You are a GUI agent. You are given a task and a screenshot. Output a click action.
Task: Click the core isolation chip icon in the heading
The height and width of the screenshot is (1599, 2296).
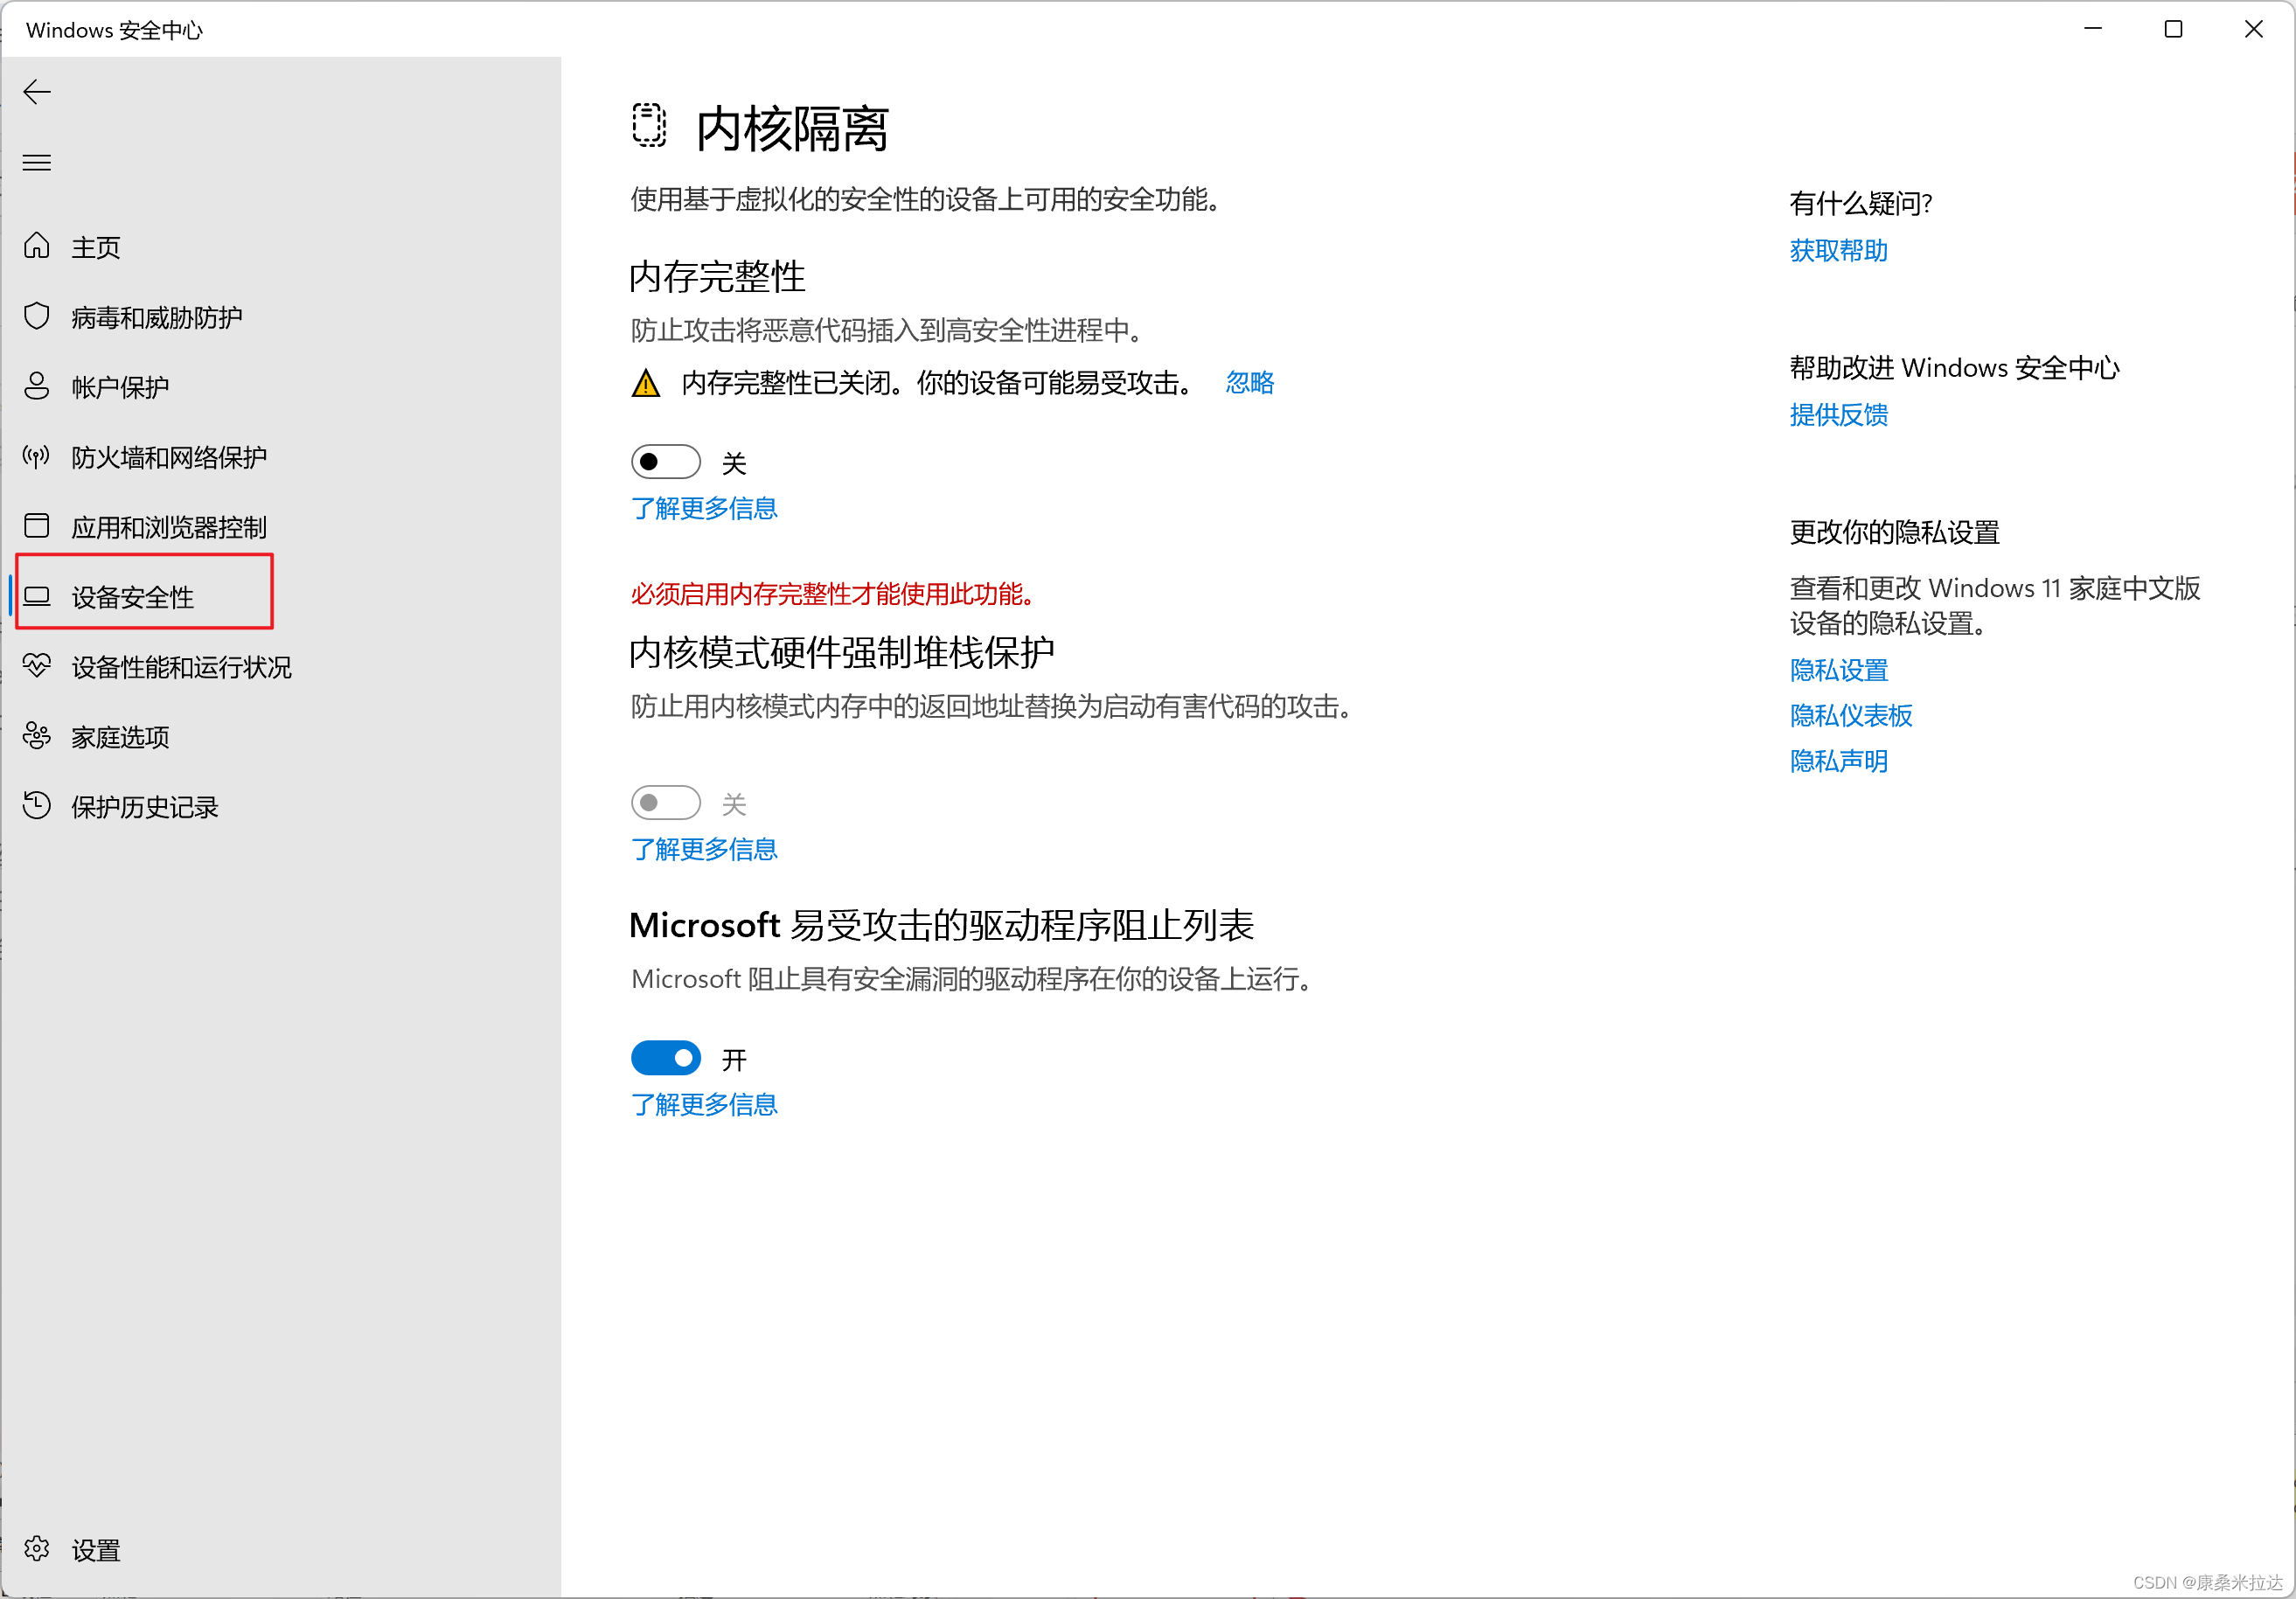tap(649, 125)
